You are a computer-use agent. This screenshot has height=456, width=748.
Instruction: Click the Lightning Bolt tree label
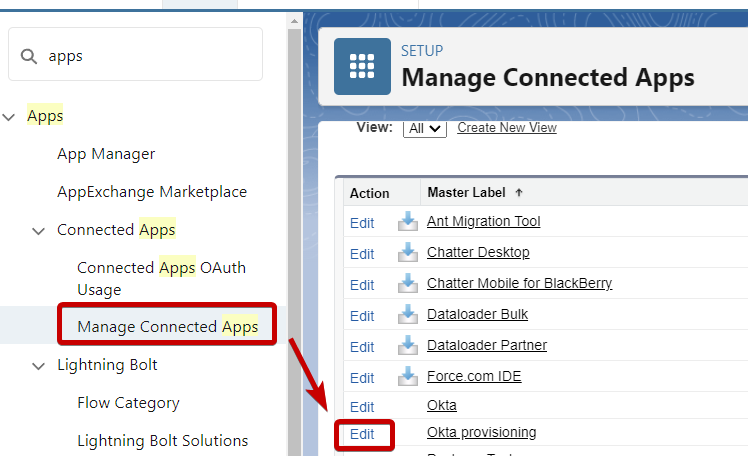tap(107, 365)
